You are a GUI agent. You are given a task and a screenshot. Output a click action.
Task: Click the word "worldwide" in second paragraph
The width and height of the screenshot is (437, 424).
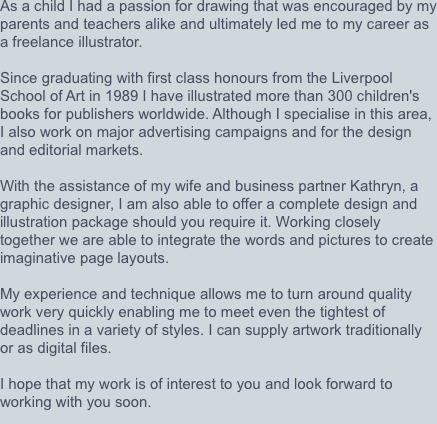tap(173, 114)
